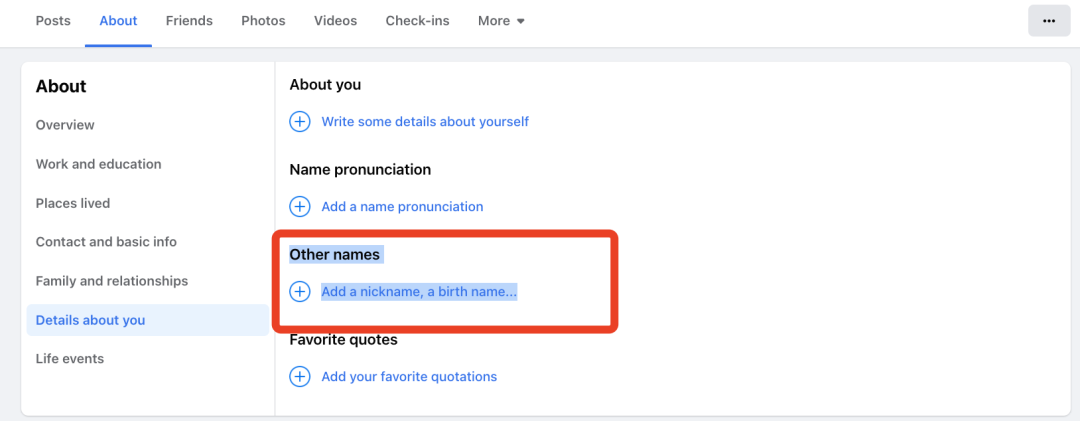Click Add a nickname, a birth name link
Viewport: 1080px width, 421px height.
[419, 291]
